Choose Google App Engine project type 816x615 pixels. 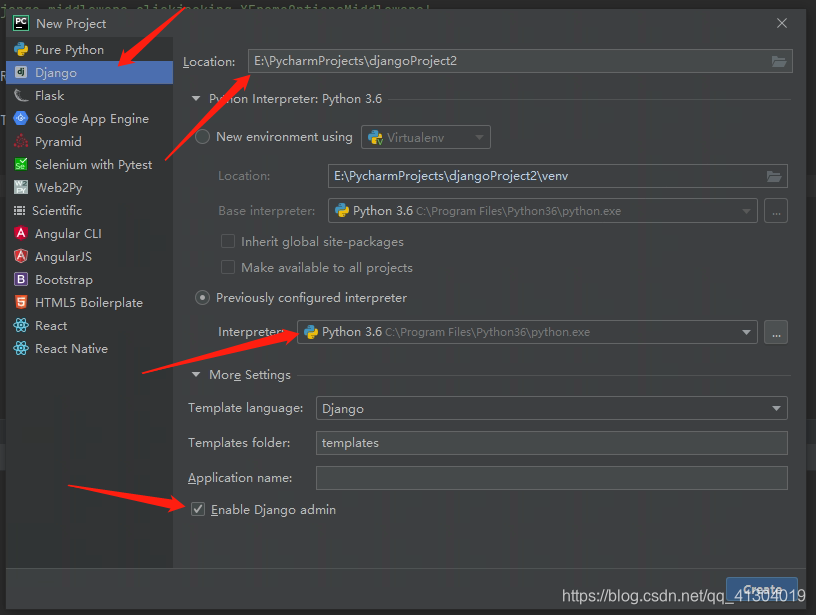[90, 119]
